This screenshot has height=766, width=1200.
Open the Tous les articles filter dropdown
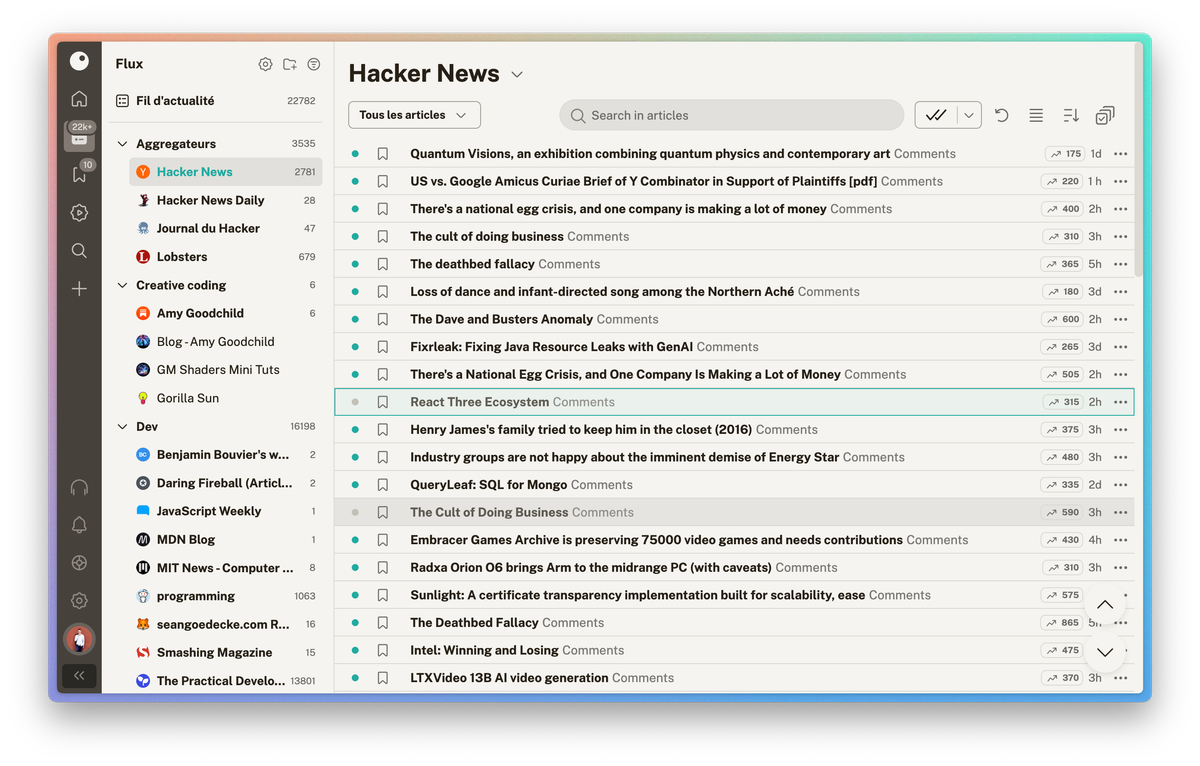[x=414, y=115]
